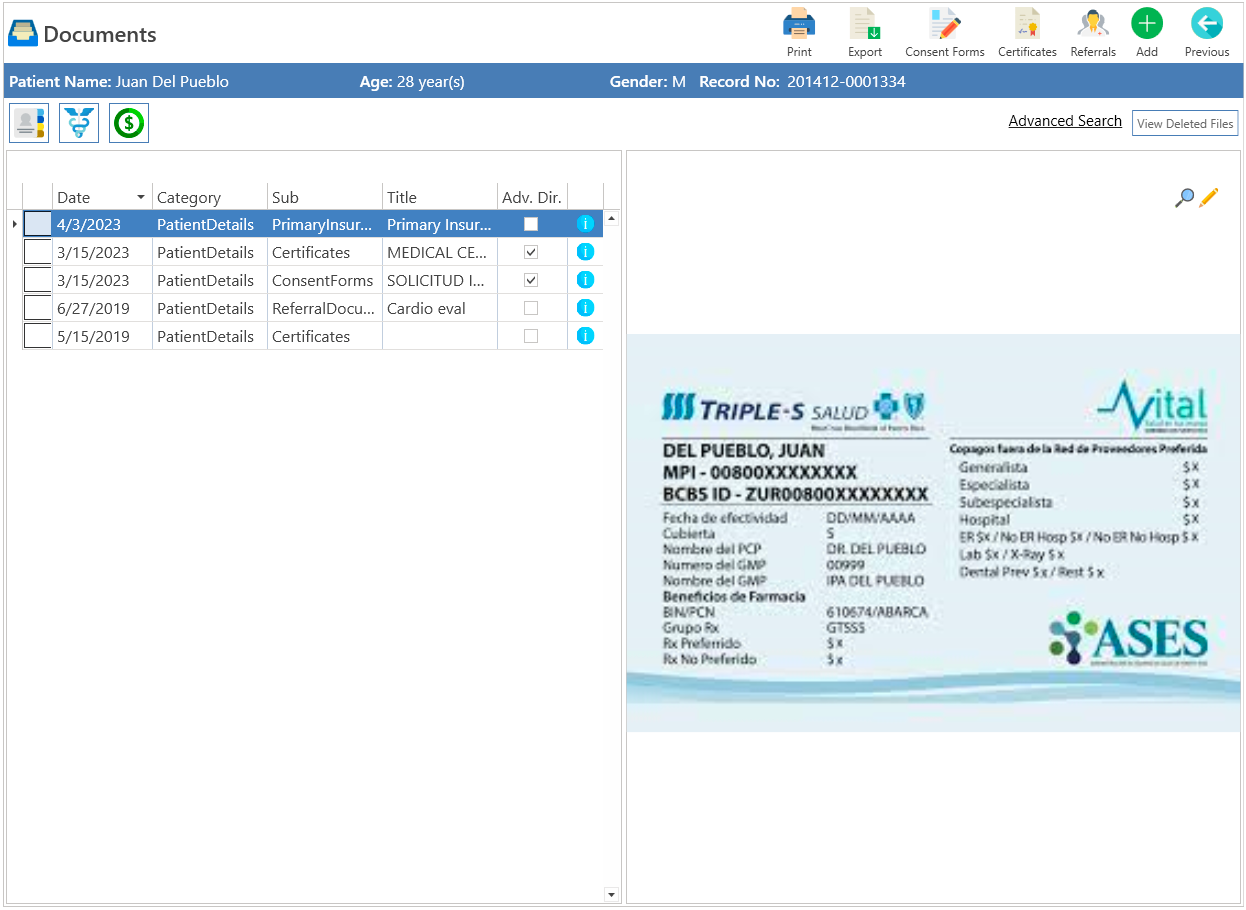The width and height of the screenshot is (1246, 910).
Task: Uncheck Adv. Dir. for the MEDICAL CE... row
Action: (531, 252)
